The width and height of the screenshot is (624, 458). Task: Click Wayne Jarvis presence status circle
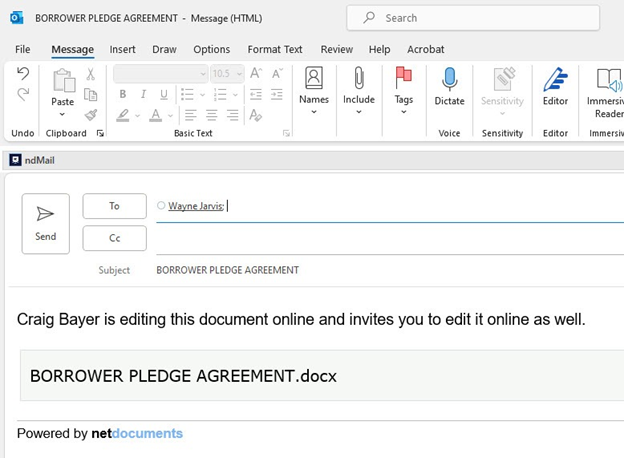pos(161,205)
